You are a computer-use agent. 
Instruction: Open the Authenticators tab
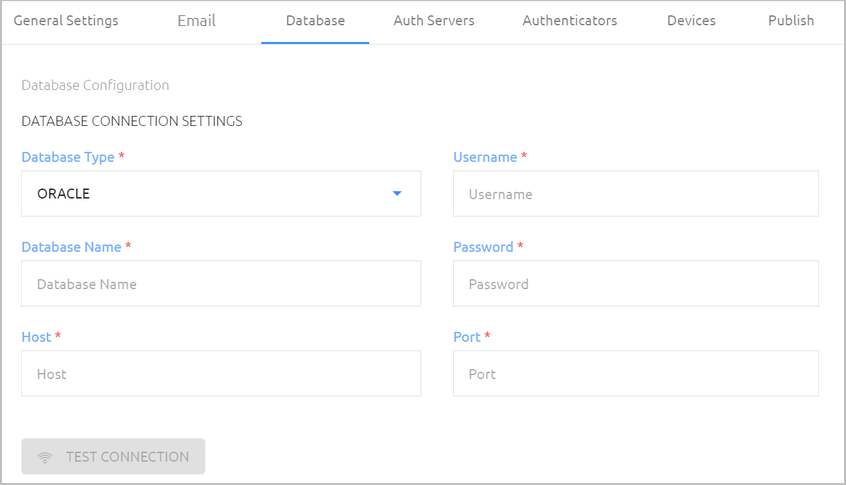(570, 21)
